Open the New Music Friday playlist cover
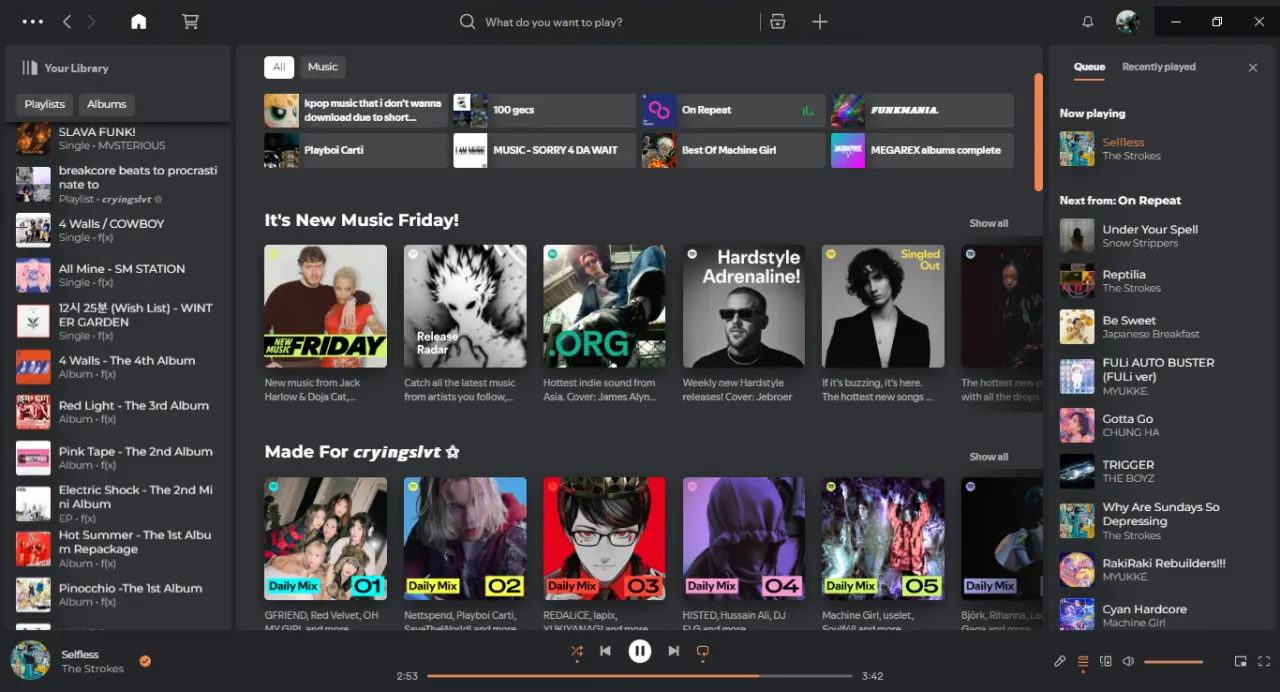Viewport: 1280px width, 692px height. point(325,306)
